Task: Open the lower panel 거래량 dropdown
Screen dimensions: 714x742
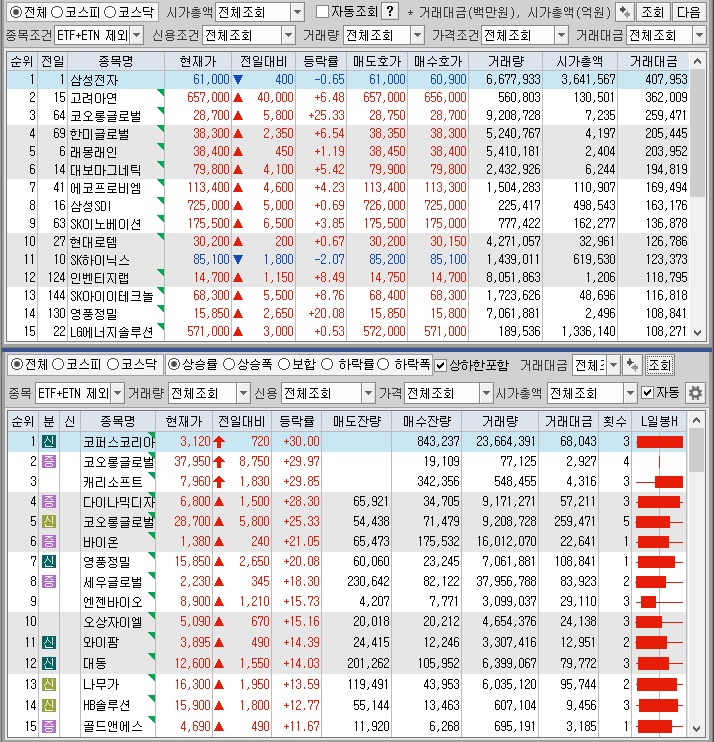Action: coord(243,393)
